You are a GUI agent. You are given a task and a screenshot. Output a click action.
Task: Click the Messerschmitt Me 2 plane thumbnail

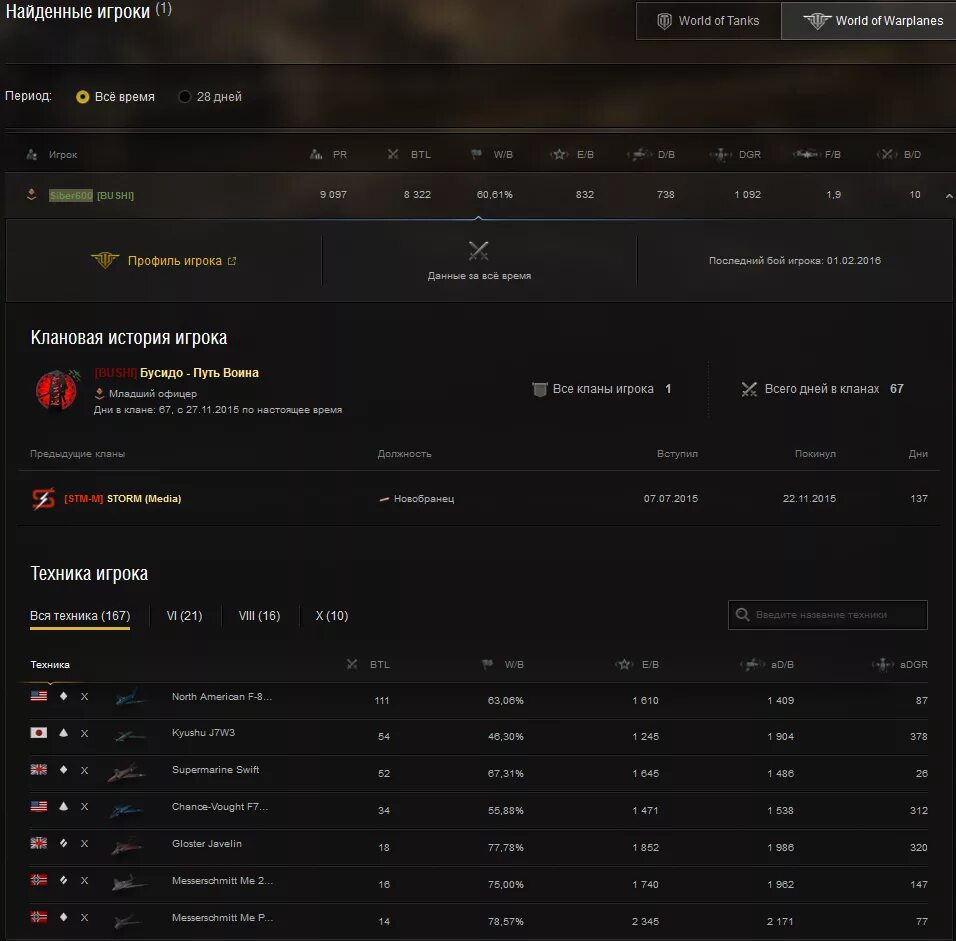point(129,883)
